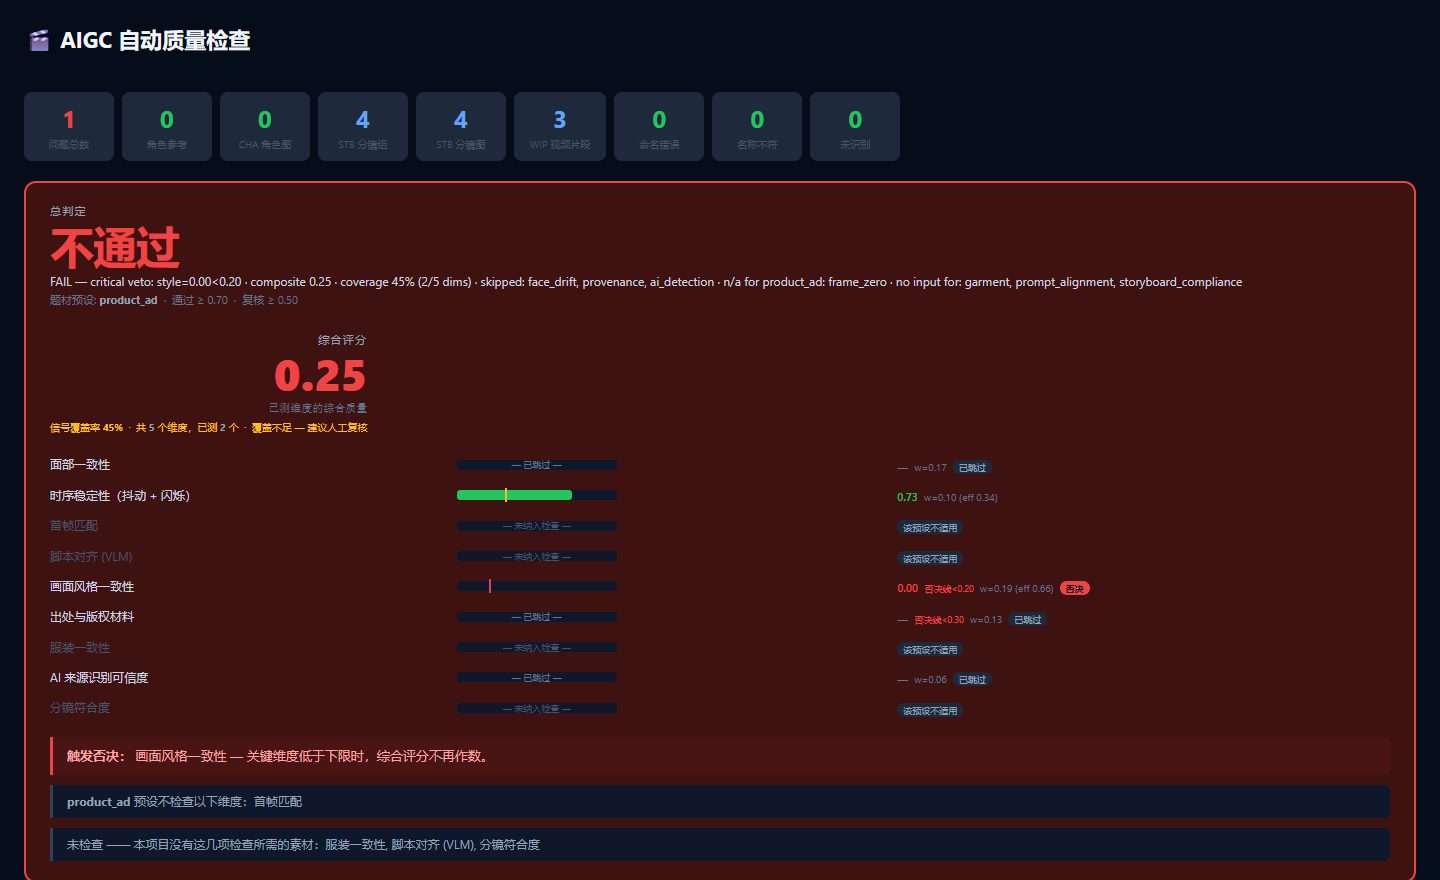Click the 已跳过 tag in 面部一致性 row

pyautogui.click(x=972, y=468)
